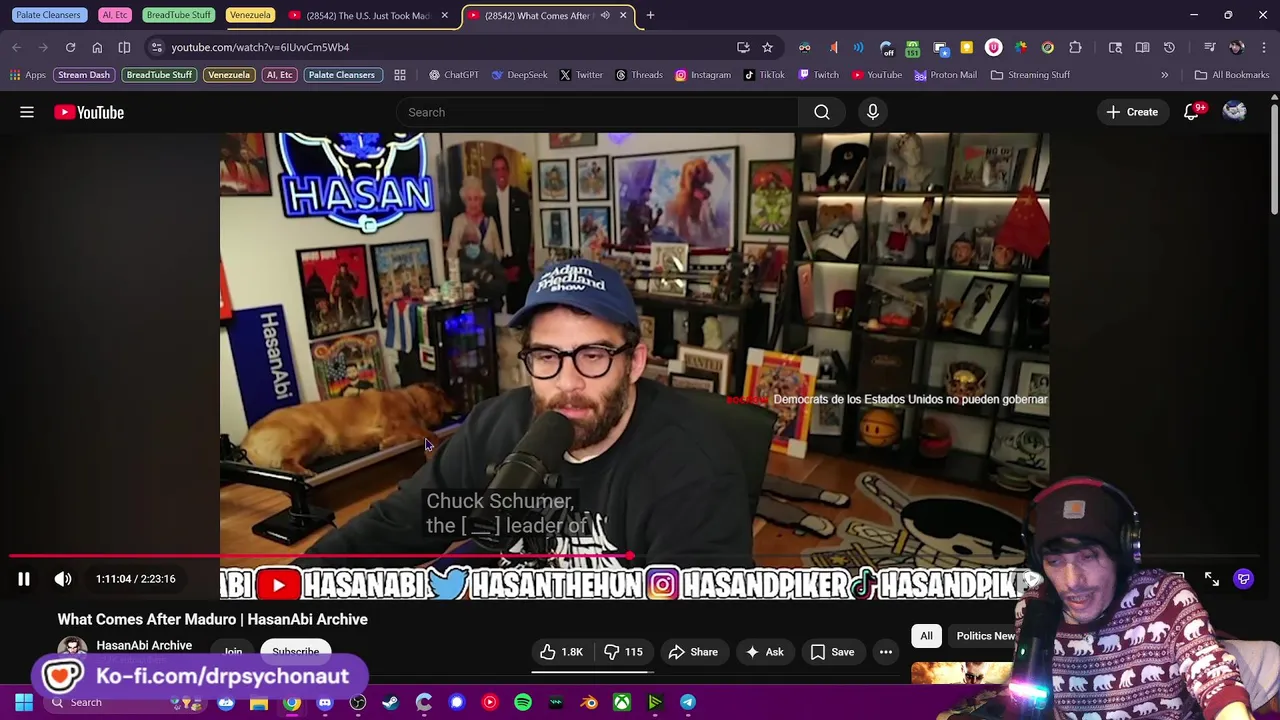Viewport: 1280px width, 720px height.
Task: Open the Chrome profile avatar
Action: point(1237,47)
